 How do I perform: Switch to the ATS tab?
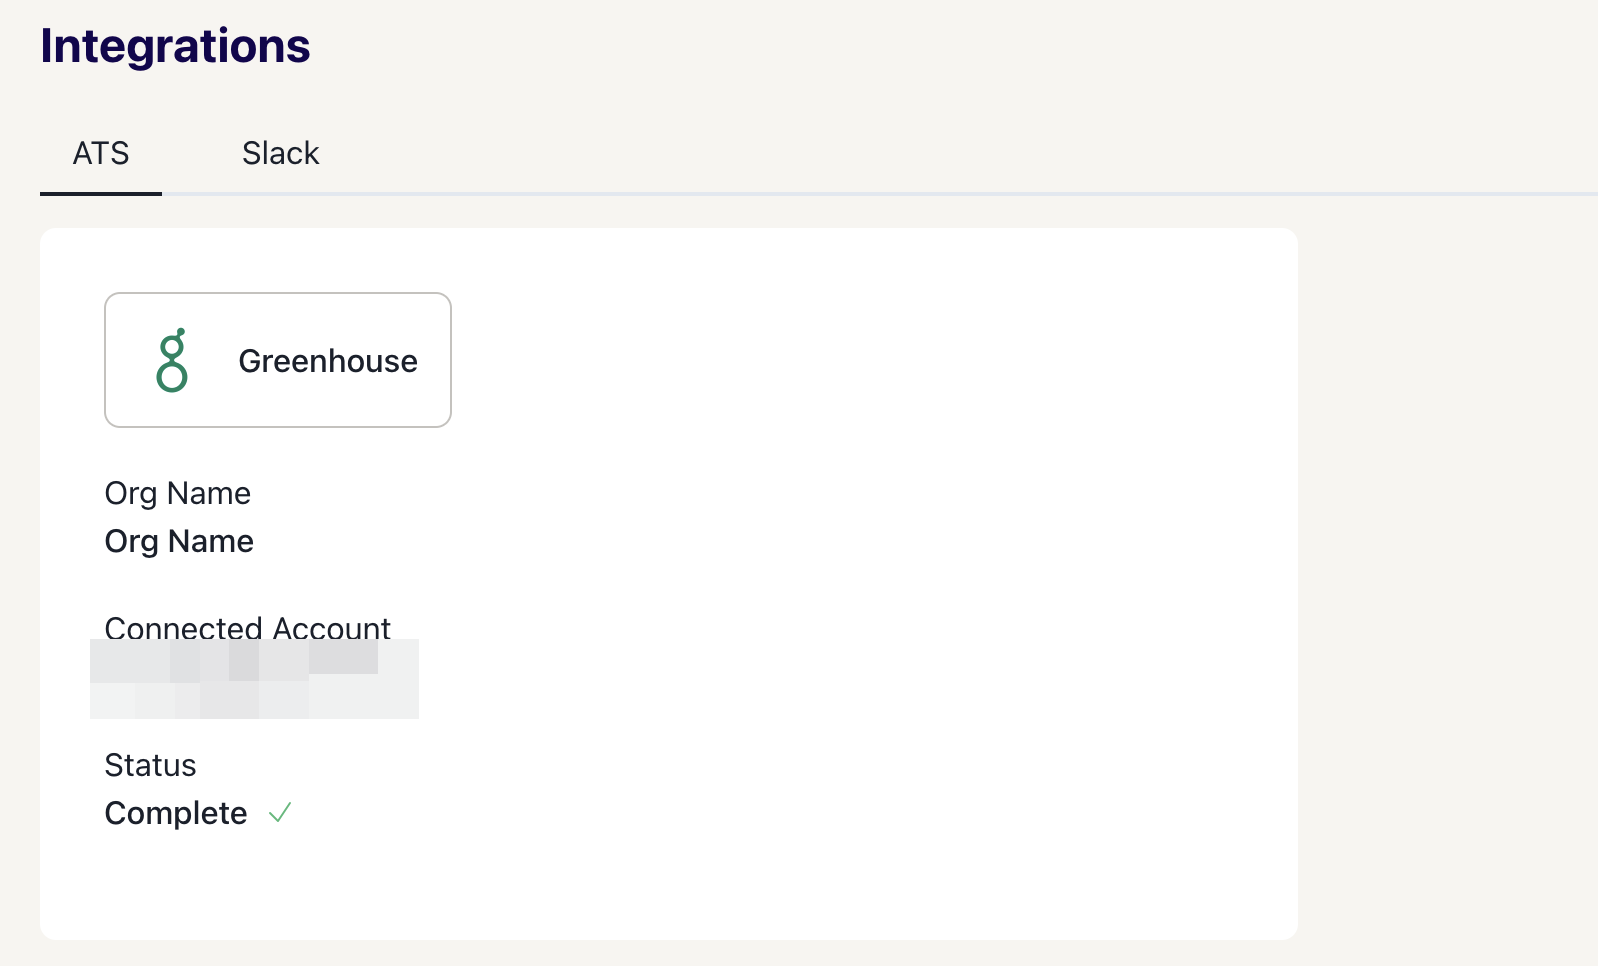101,153
